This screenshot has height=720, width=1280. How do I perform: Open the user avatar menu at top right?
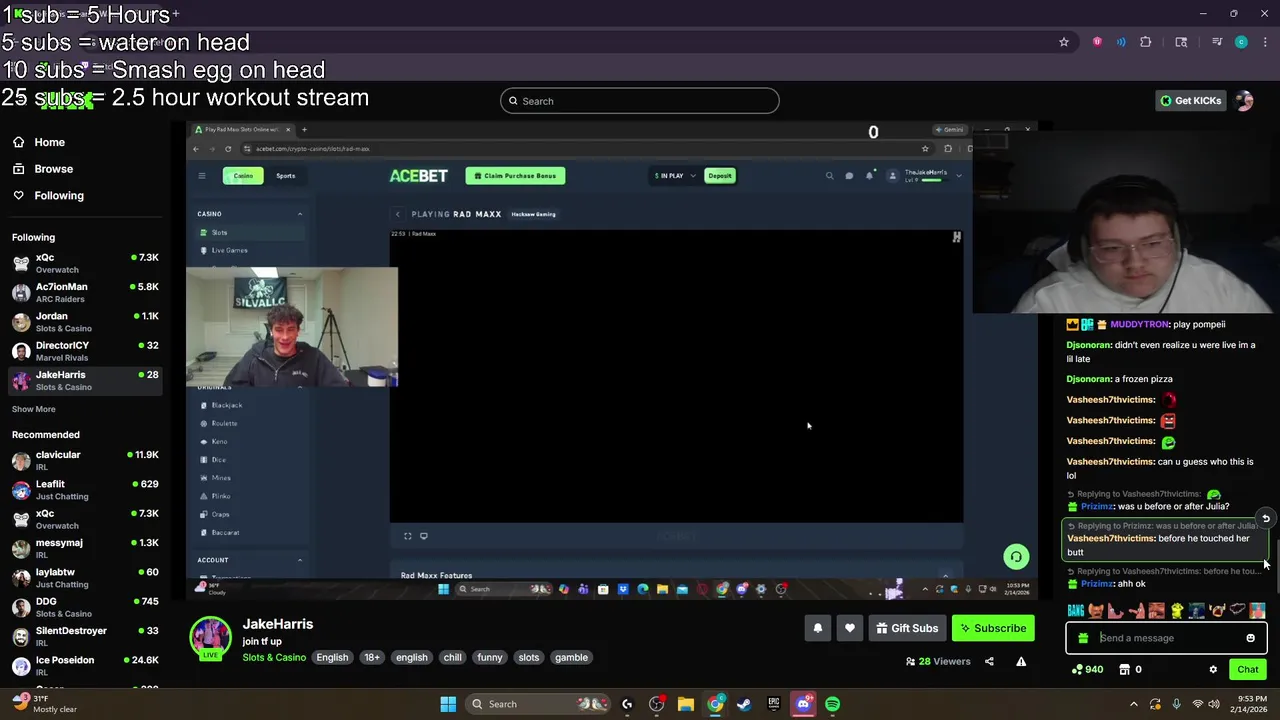click(1244, 101)
